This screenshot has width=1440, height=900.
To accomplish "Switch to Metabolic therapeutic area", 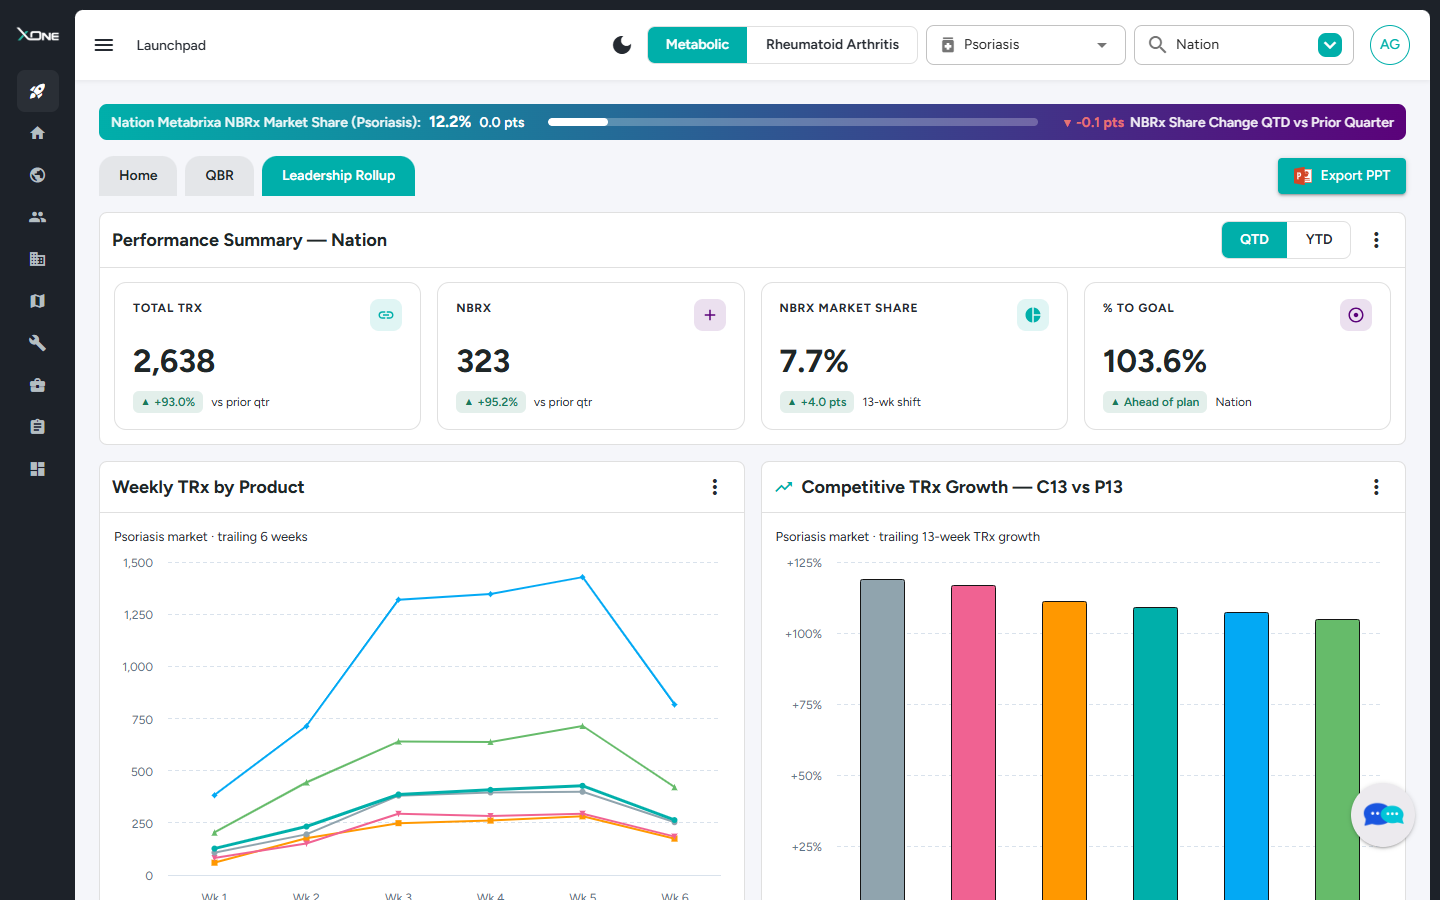I will [697, 45].
